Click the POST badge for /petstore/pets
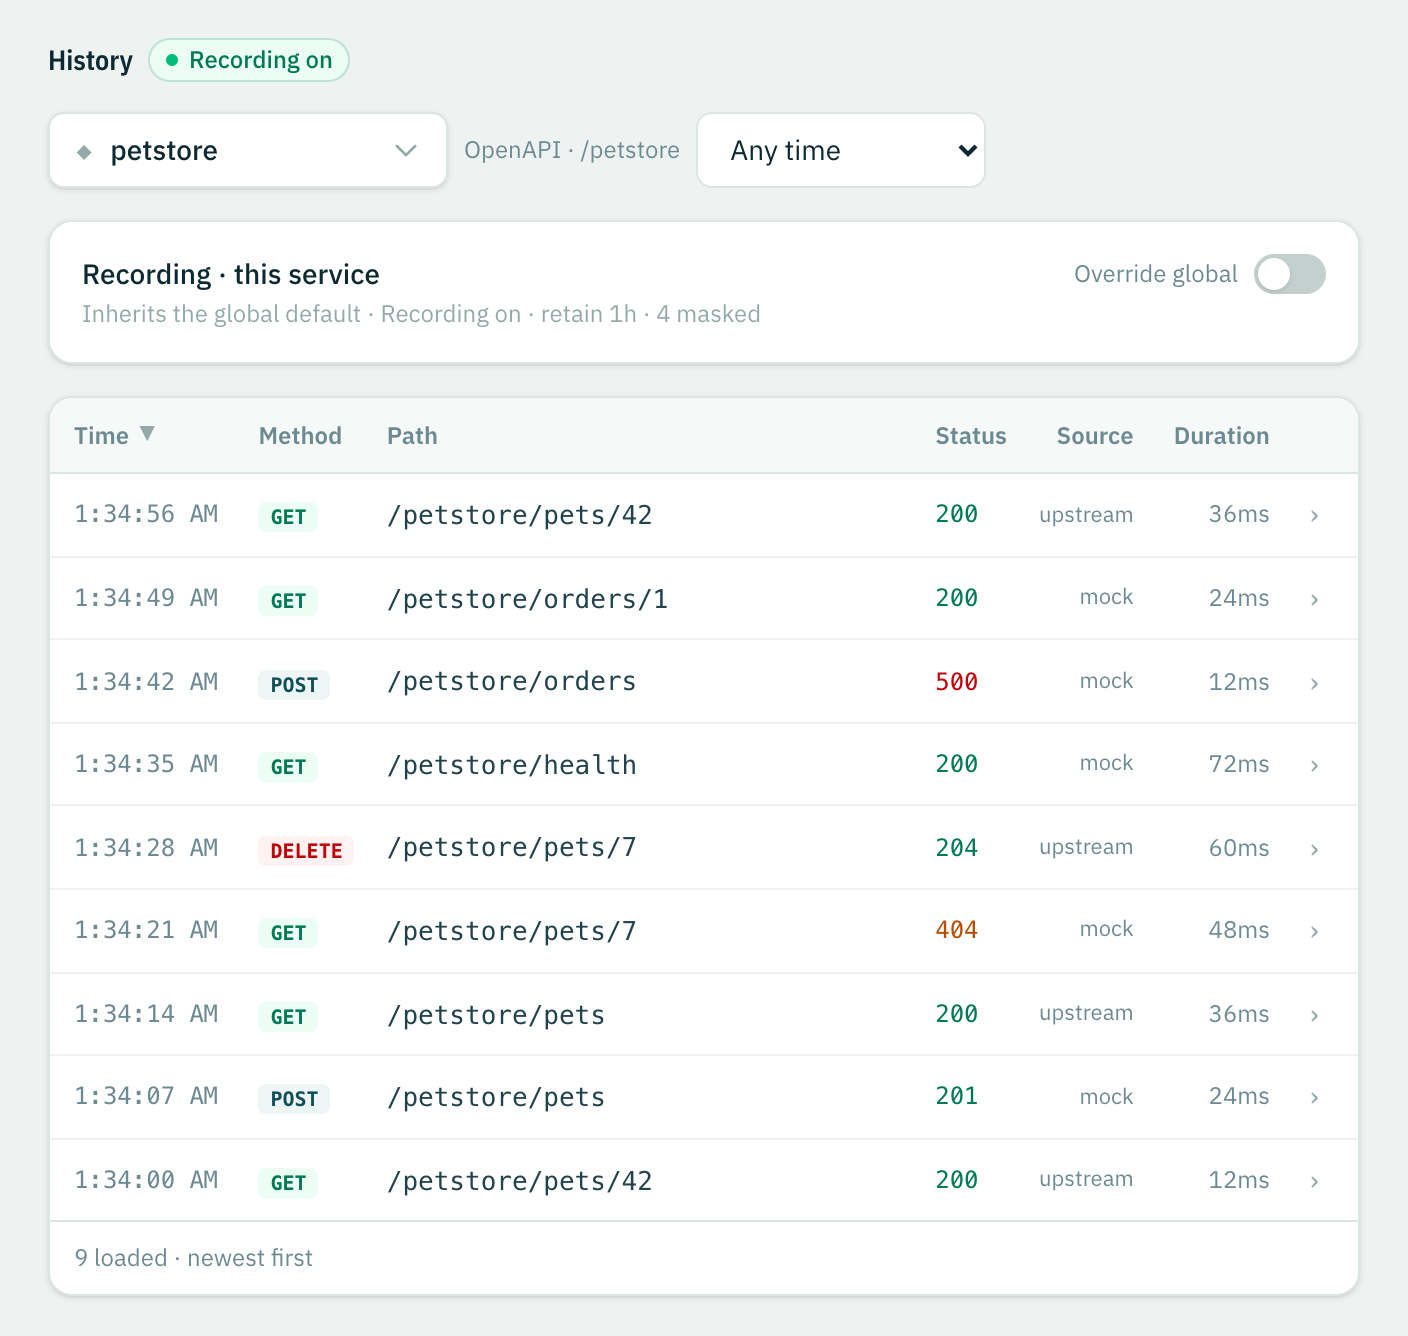 [294, 1098]
